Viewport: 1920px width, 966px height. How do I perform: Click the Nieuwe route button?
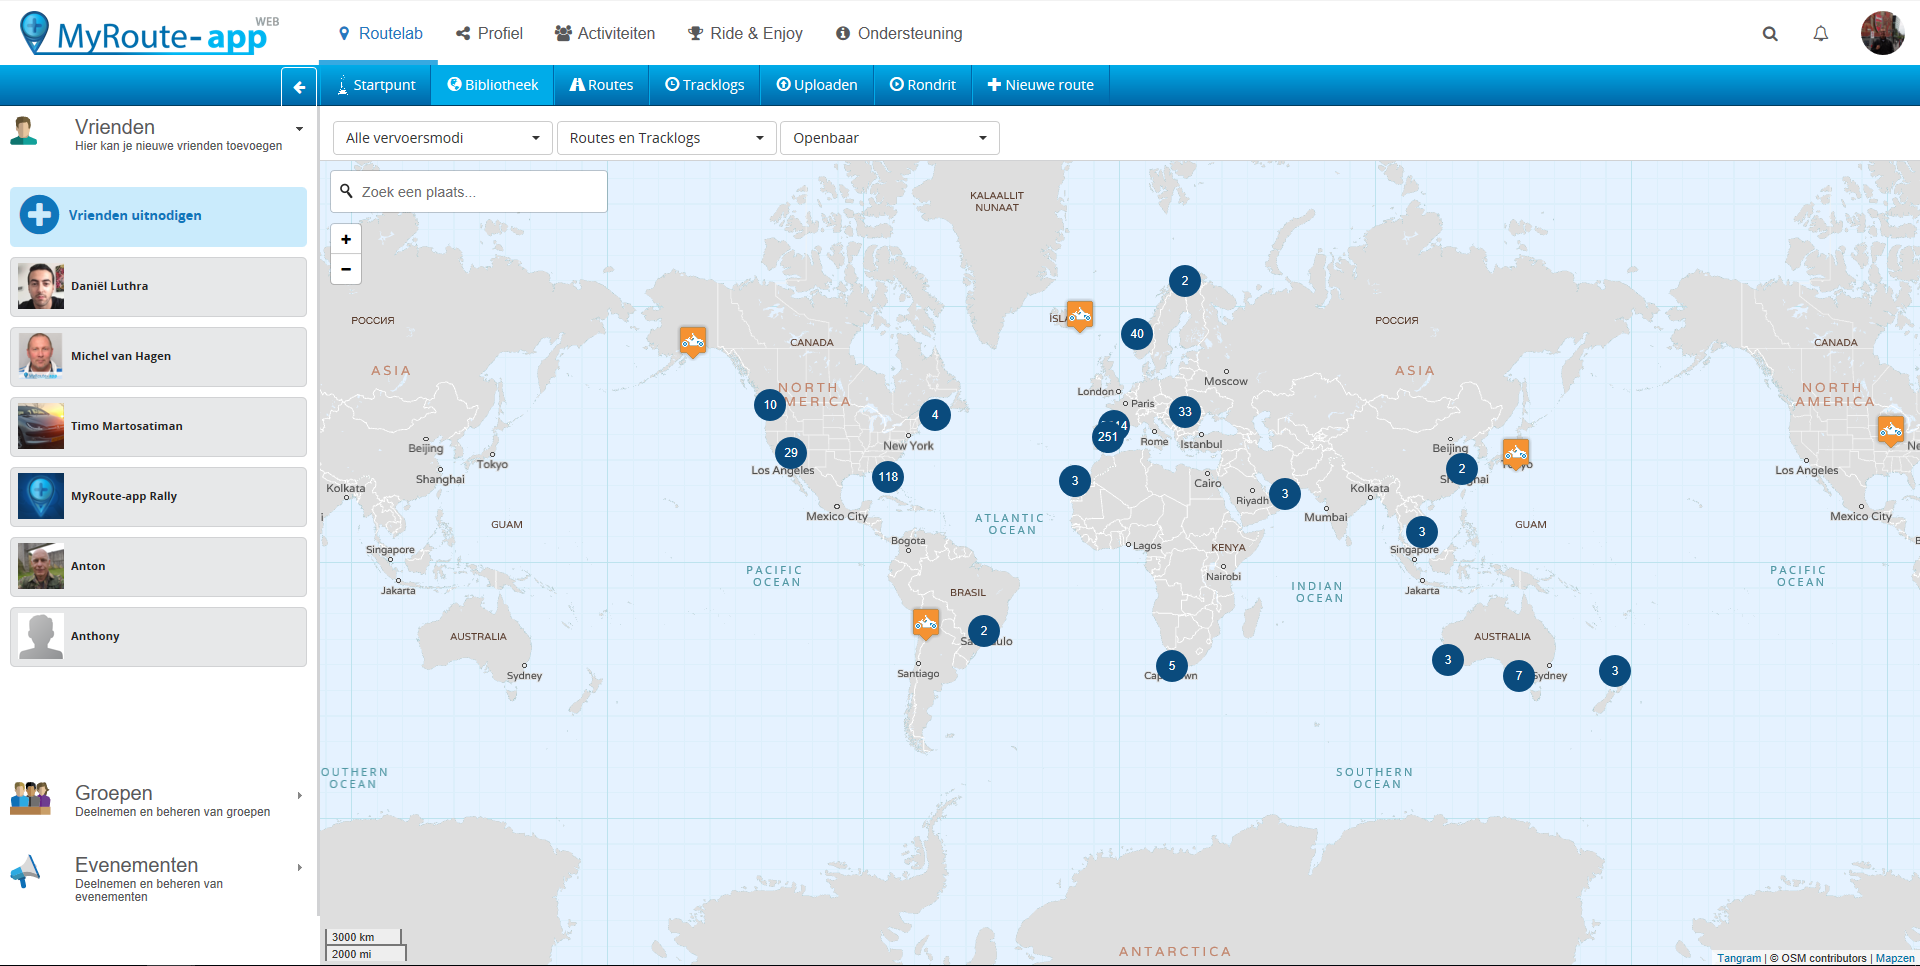coord(1041,85)
